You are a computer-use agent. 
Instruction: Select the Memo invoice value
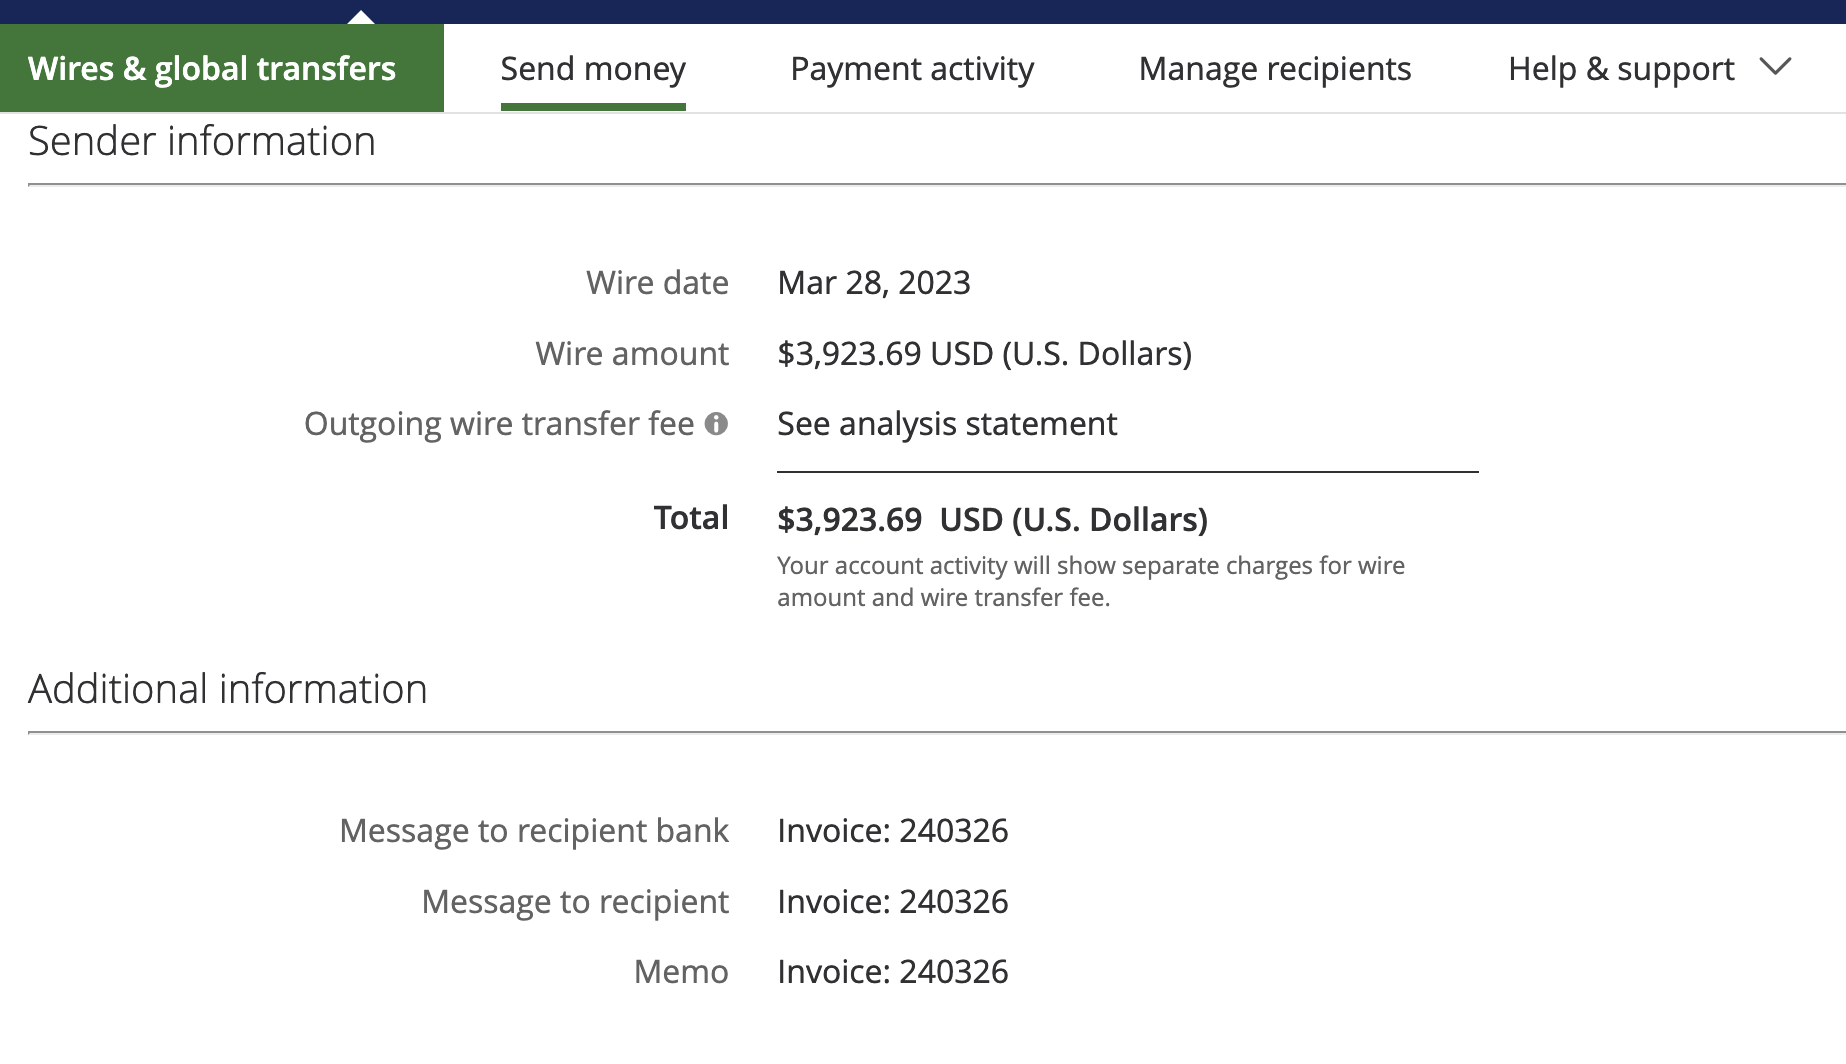893,972
